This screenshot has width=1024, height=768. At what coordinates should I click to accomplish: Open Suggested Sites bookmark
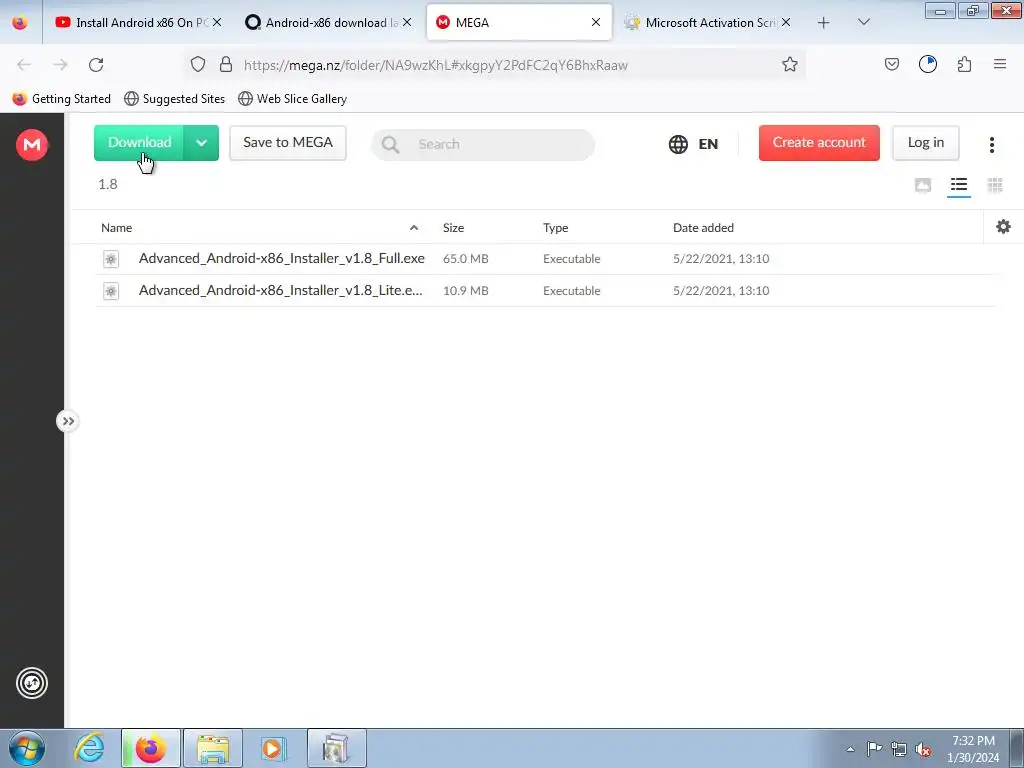point(174,99)
